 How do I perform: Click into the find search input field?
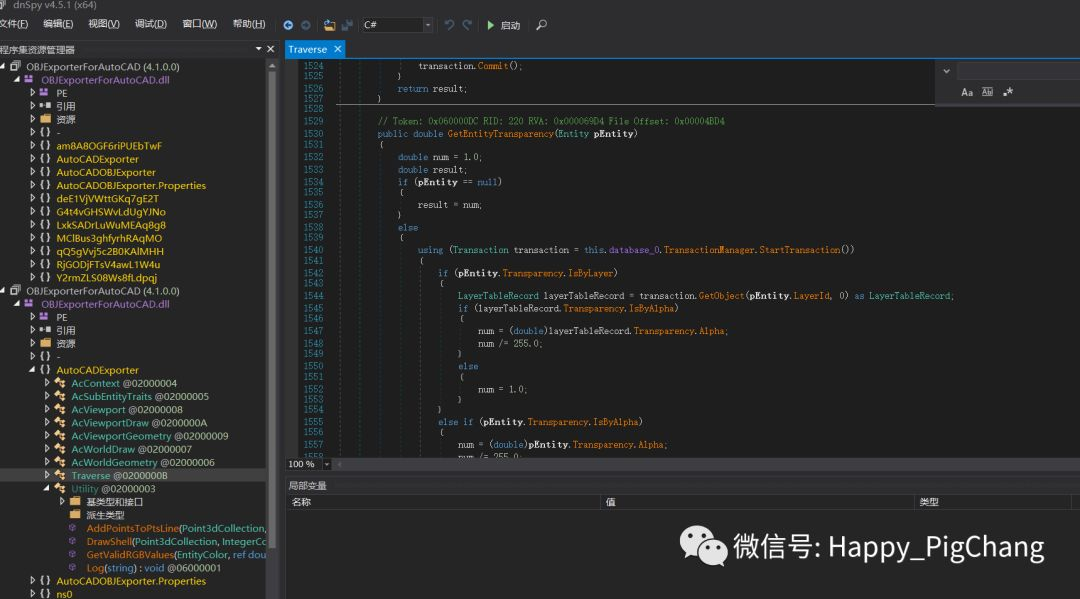pos(1015,71)
